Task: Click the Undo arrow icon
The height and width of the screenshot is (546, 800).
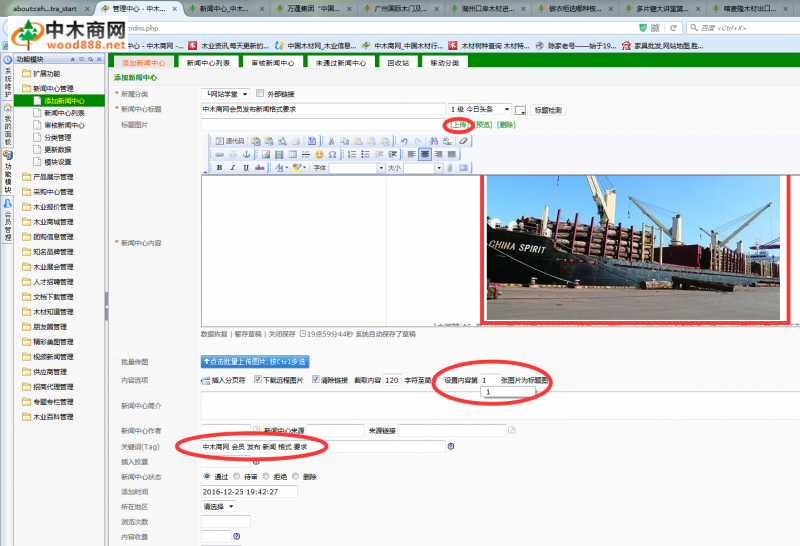Action: point(404,141)
